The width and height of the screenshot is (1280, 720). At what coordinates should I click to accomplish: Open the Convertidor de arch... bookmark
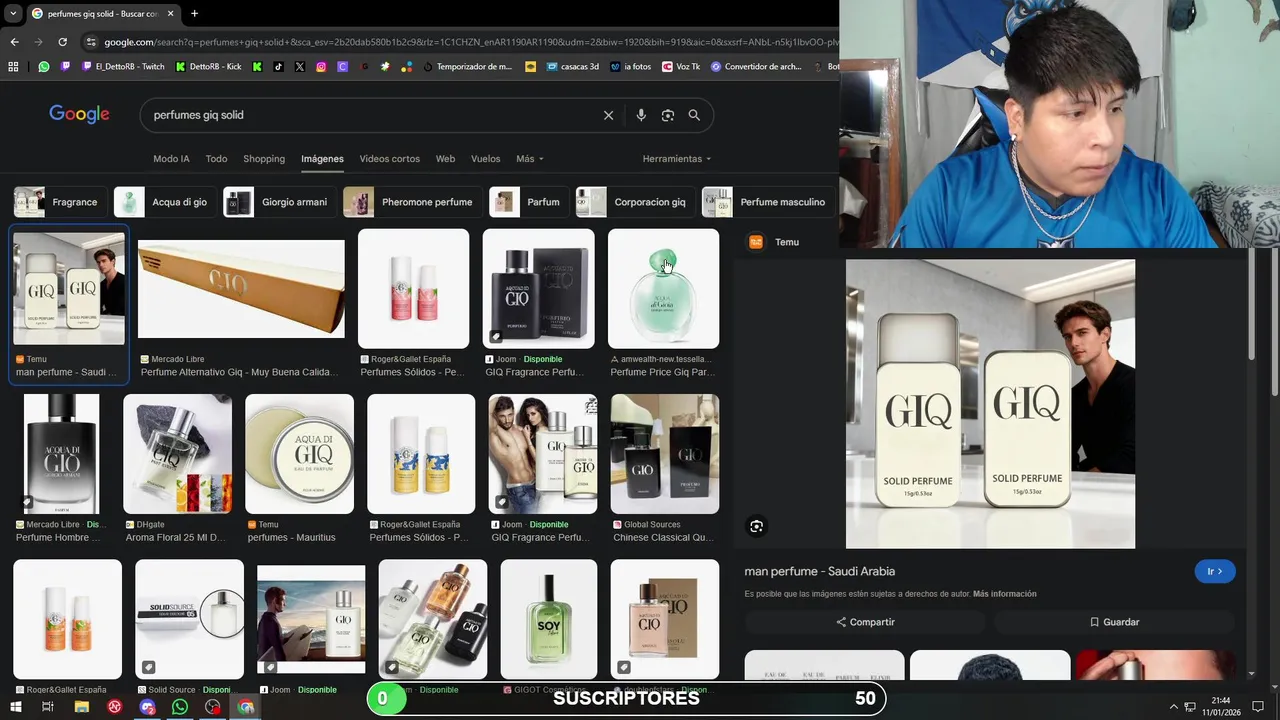pyautogui.click(x=756, y=67)
